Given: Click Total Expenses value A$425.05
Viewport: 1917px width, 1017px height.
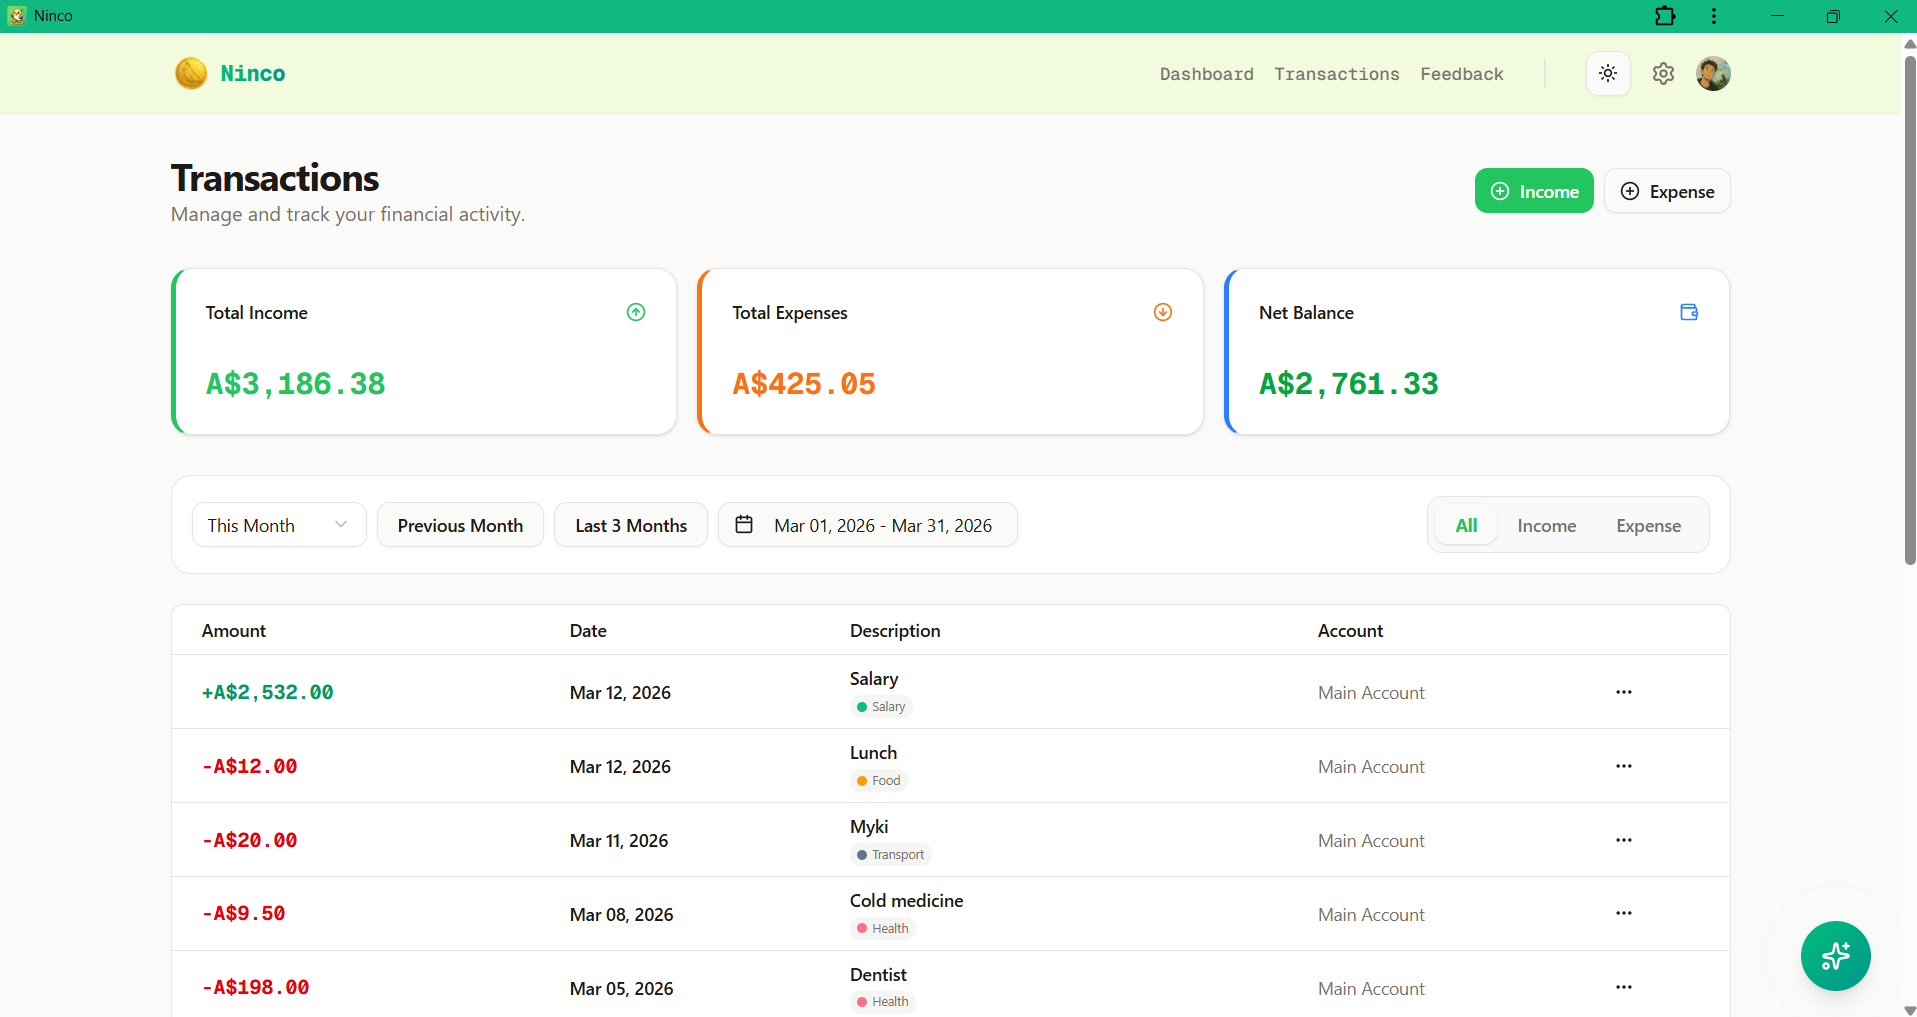Looking at the screenshot, I should [x=804, y=384].
